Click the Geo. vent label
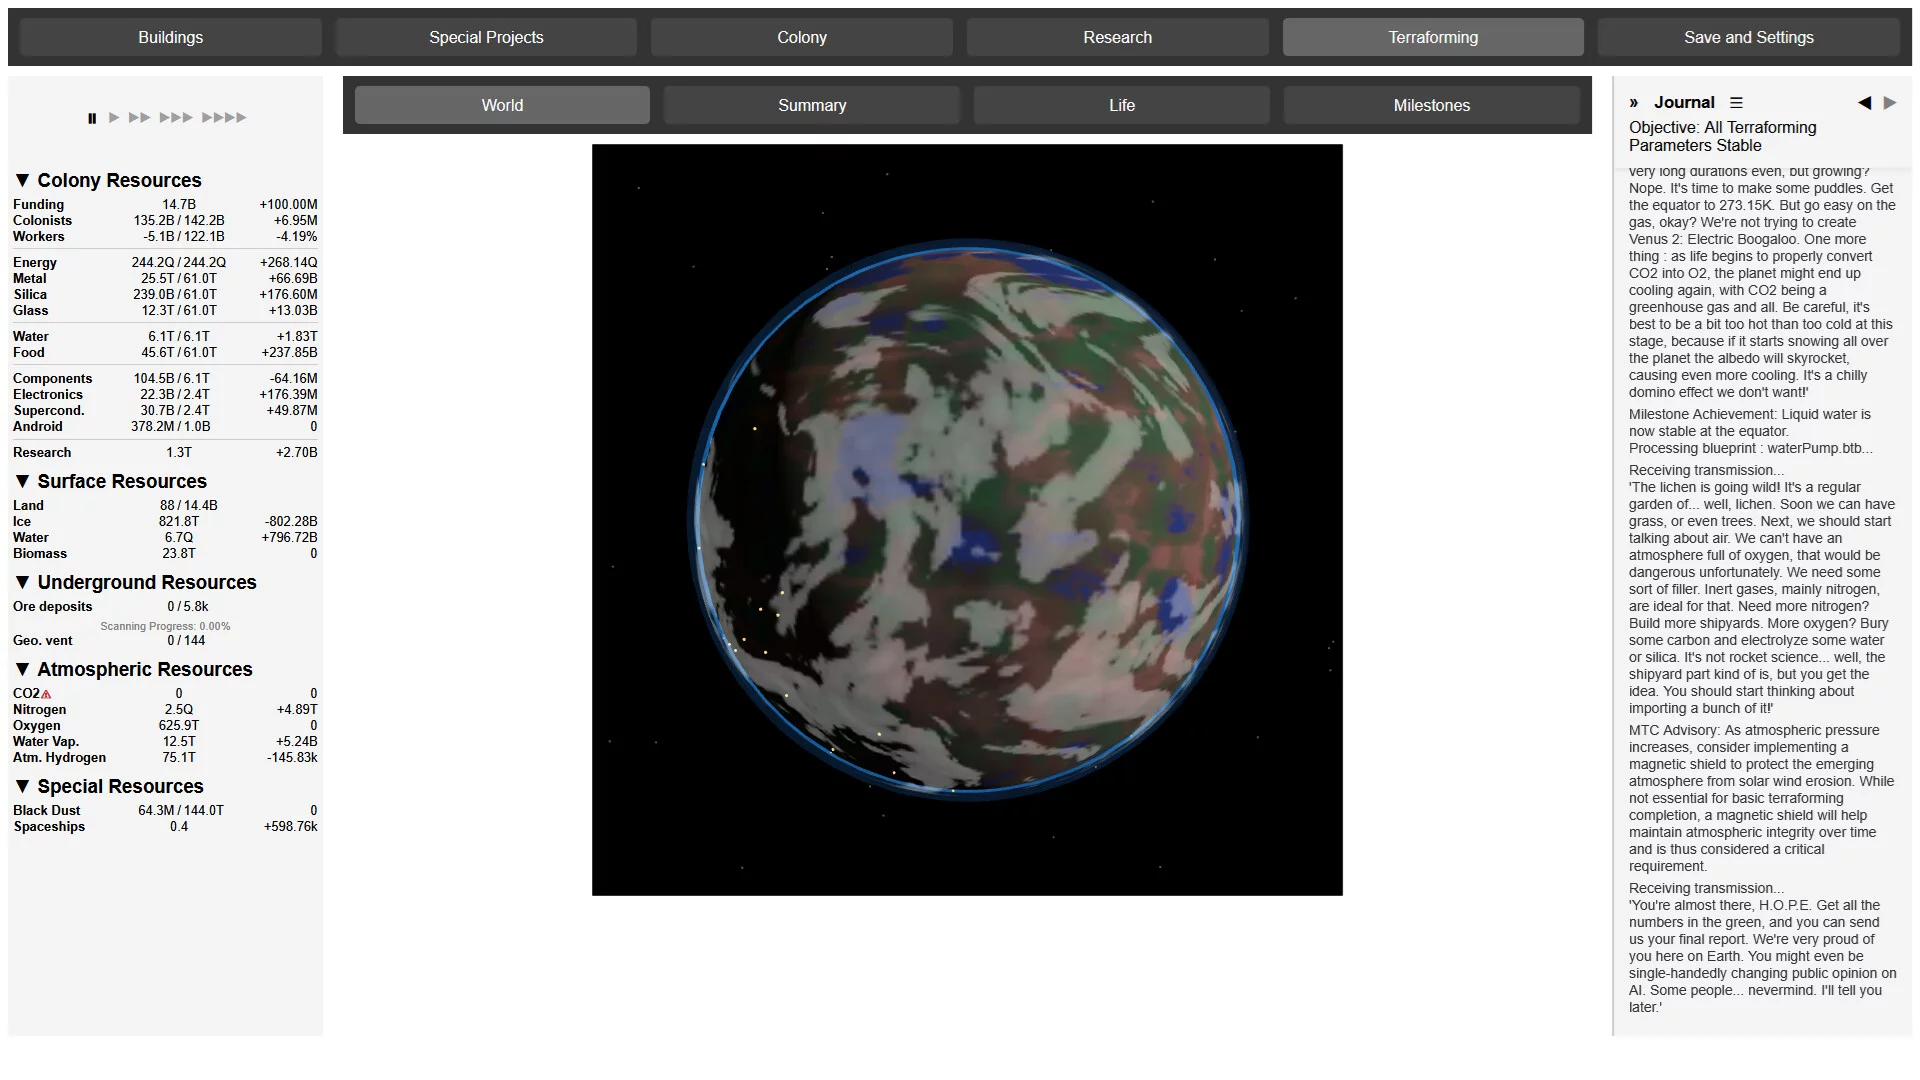1920x1080 pixels. 42,640
